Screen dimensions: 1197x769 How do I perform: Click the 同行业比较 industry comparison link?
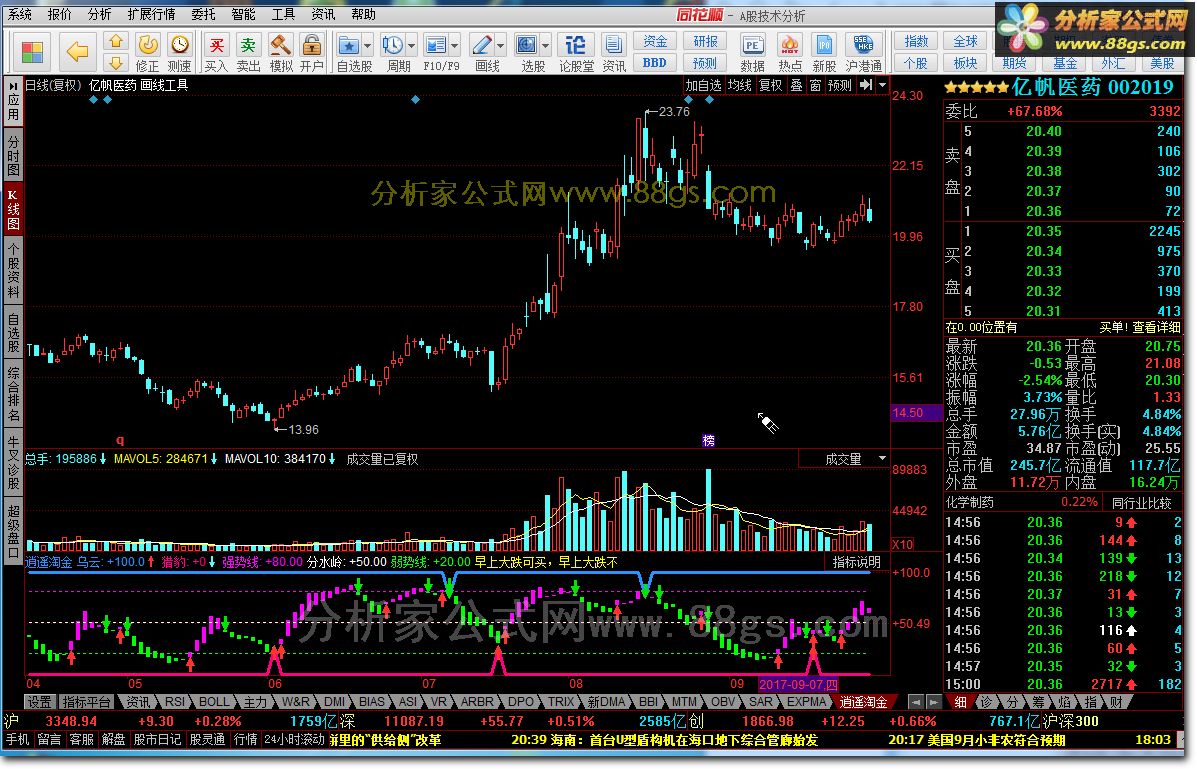coord(1141,502)
